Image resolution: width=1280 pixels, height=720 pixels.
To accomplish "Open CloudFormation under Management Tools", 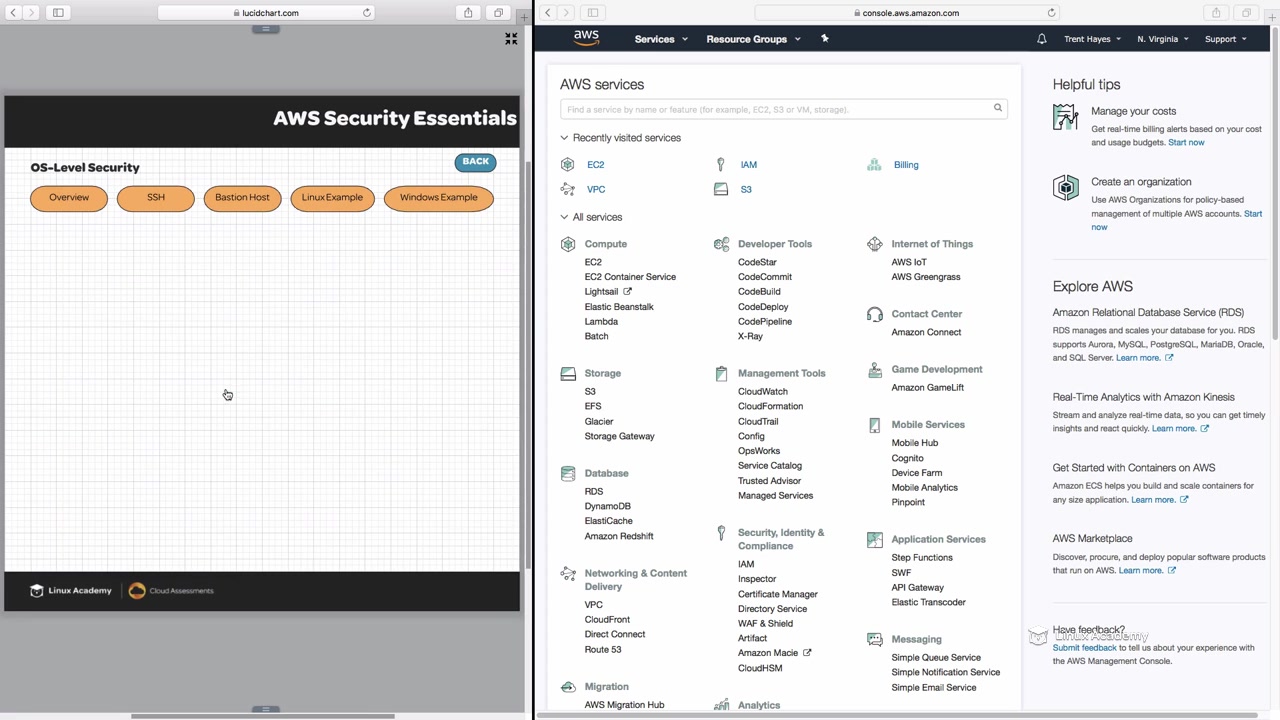I will click(x=770, y=406).
